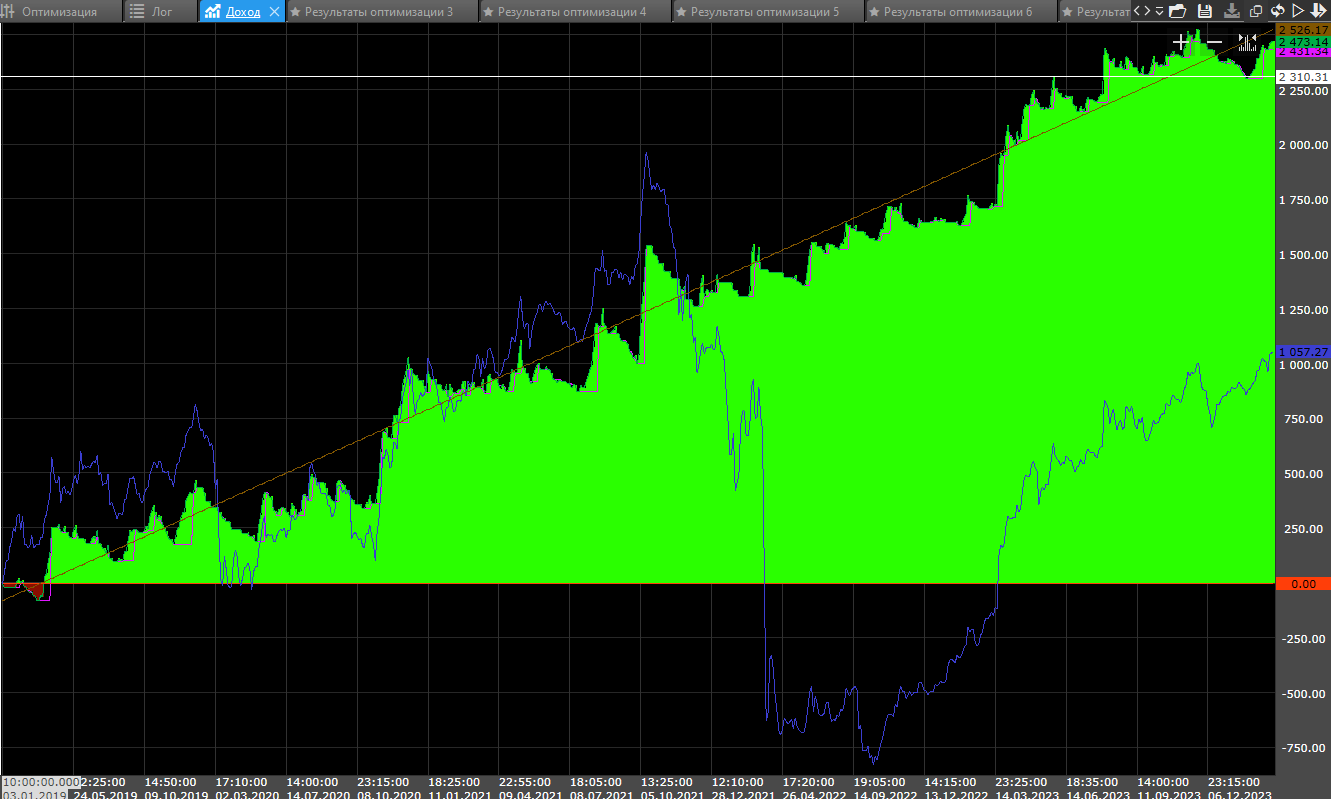Click the blue 1 057.27 value label

click(x=1303, y=352)
